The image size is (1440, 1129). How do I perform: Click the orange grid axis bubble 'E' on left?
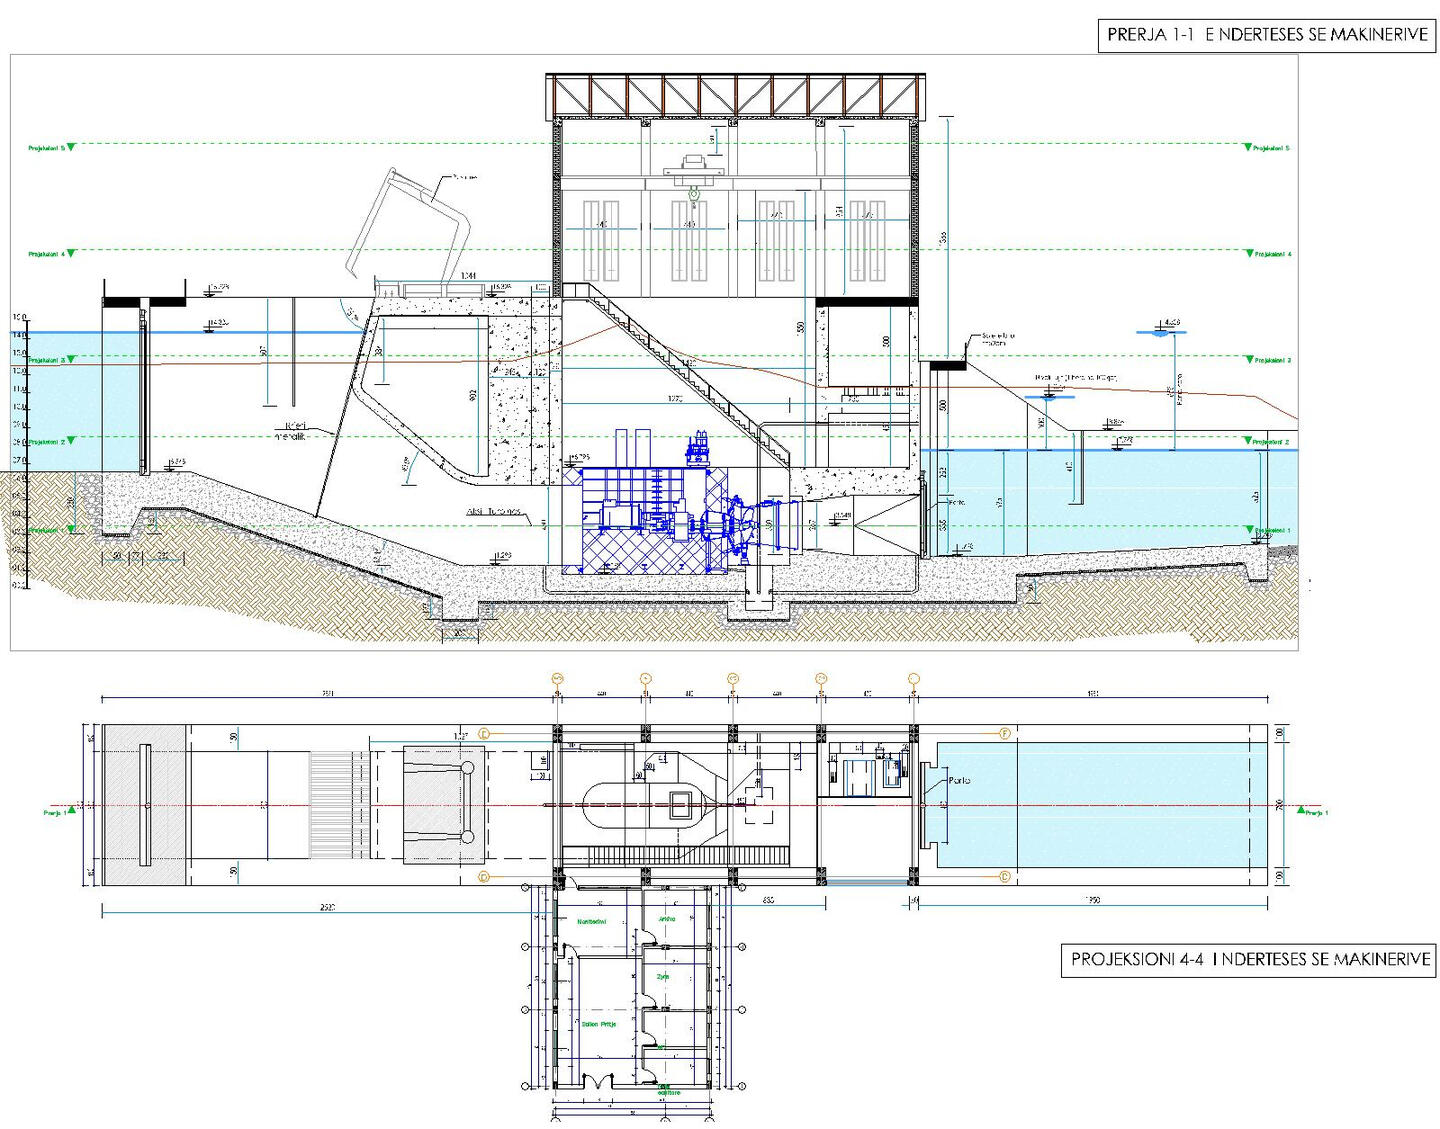coord(484,734)
